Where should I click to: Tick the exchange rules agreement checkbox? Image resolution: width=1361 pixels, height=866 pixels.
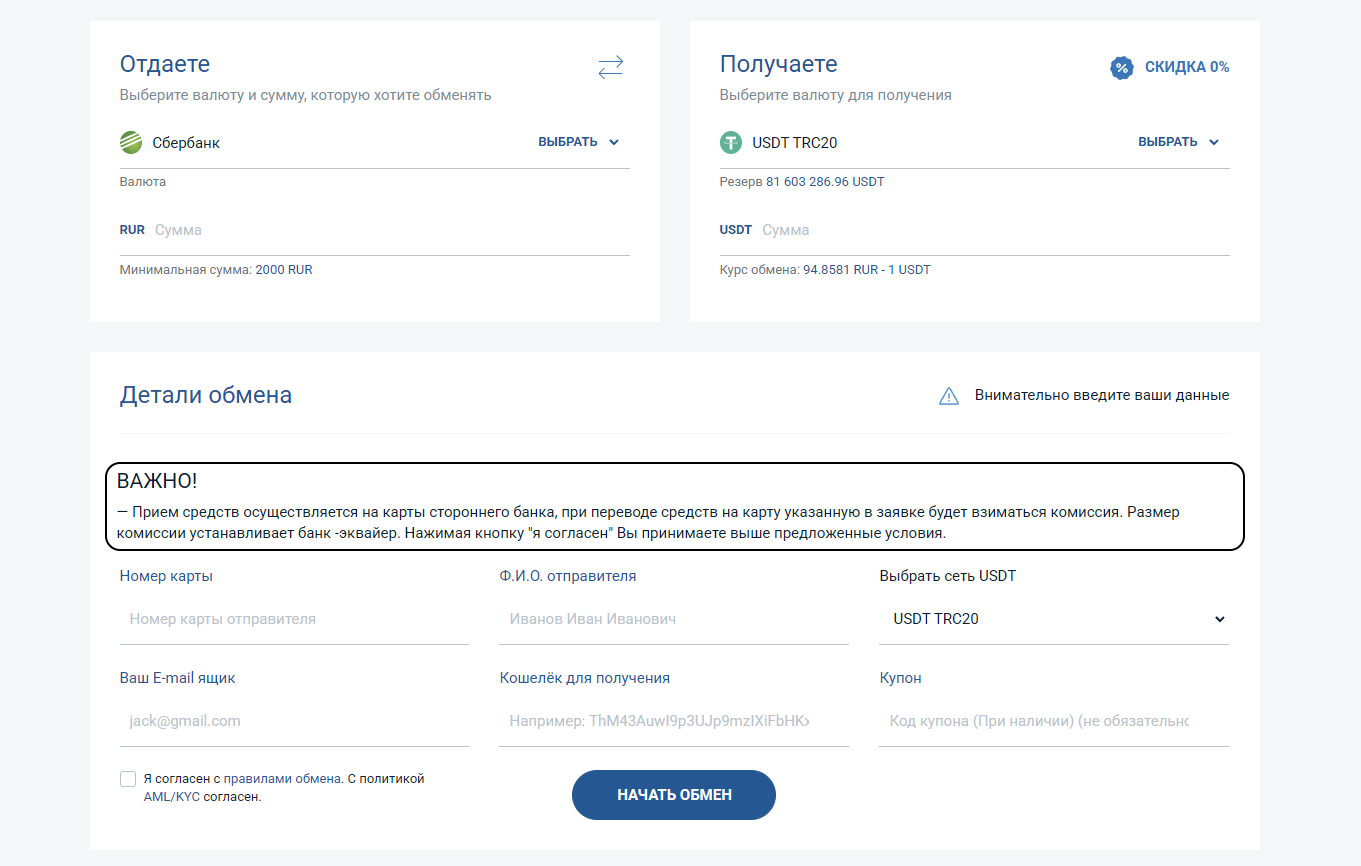tap(128, 779)
